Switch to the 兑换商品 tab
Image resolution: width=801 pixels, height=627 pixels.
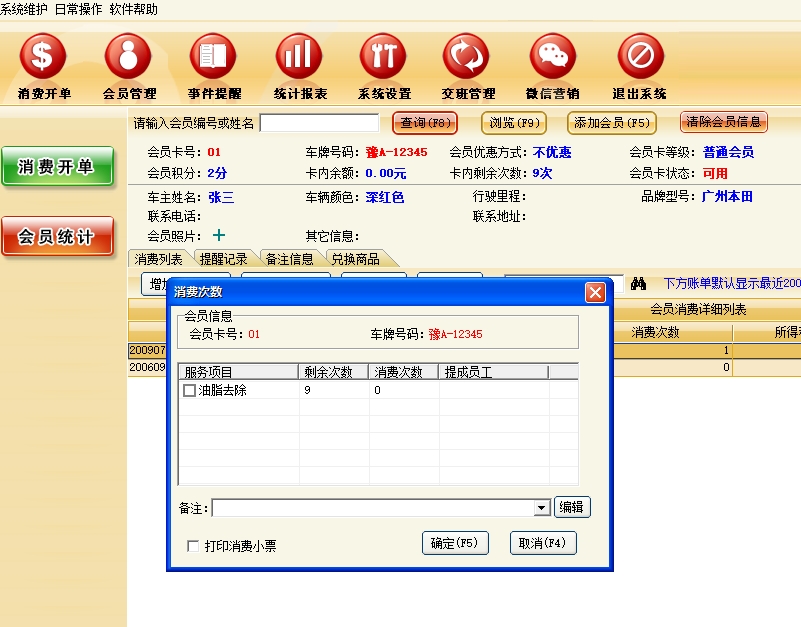354,259
